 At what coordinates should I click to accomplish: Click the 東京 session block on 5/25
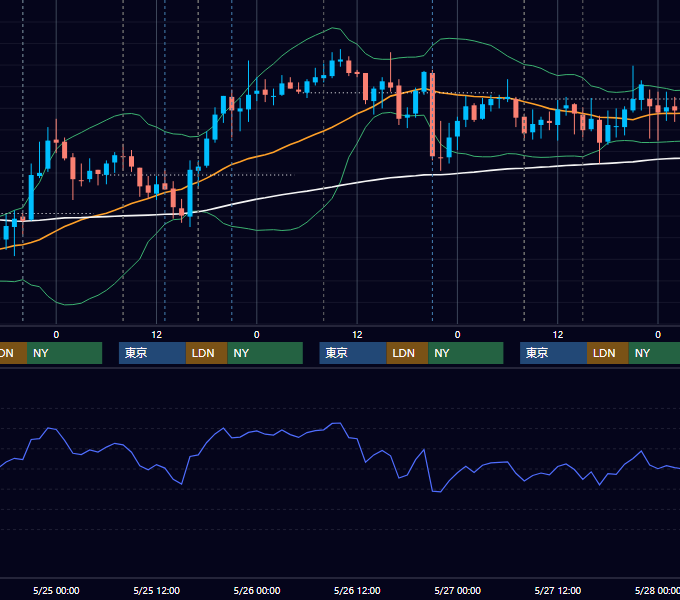152,353
